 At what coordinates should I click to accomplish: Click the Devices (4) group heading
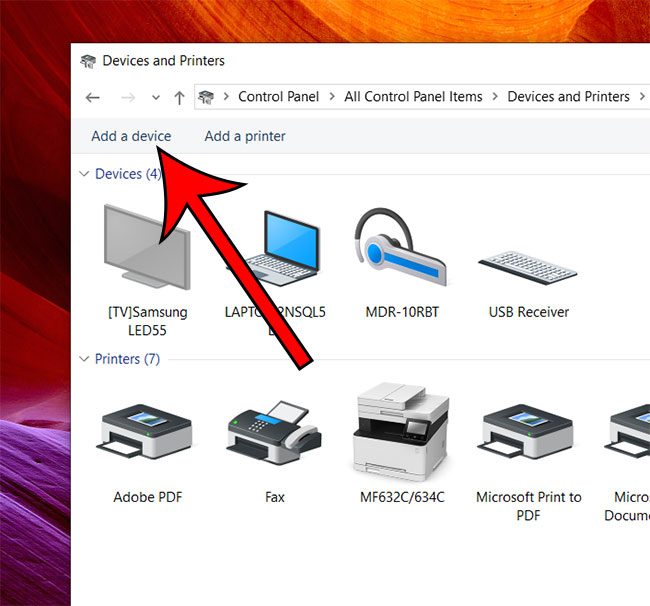coord(128,174)
